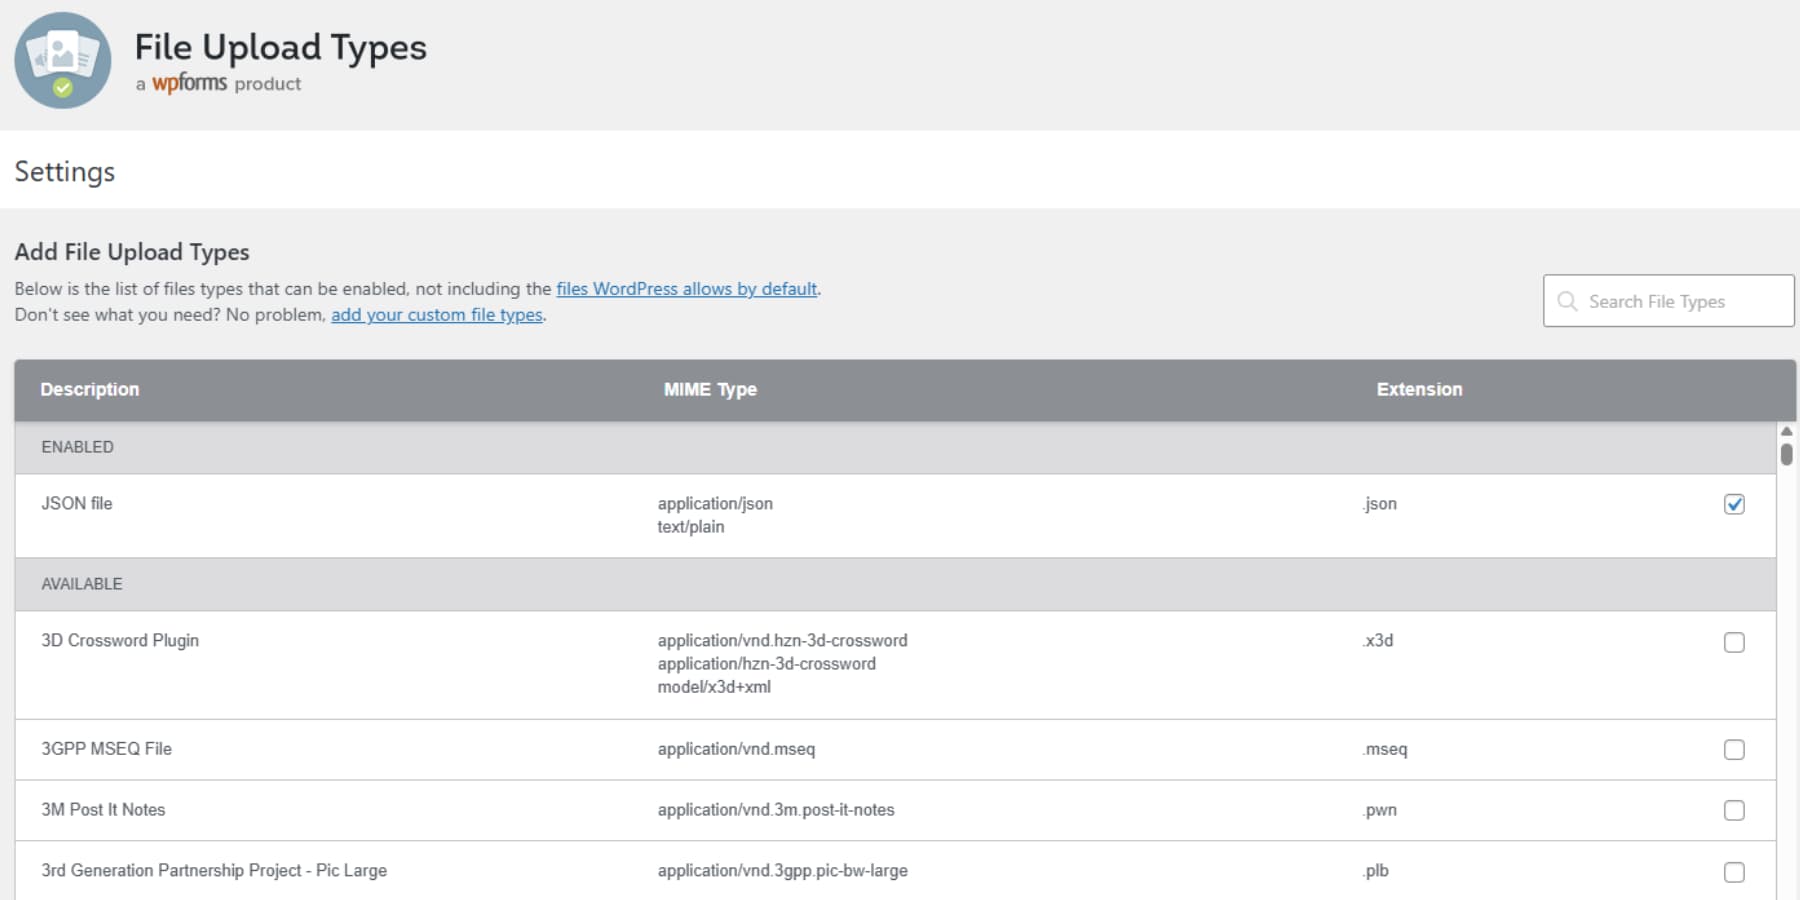The height and width of the screenshot is (900, 1800).
Task: Enable the 3GPP MSEQ File type
Action: coord(1734,750)
